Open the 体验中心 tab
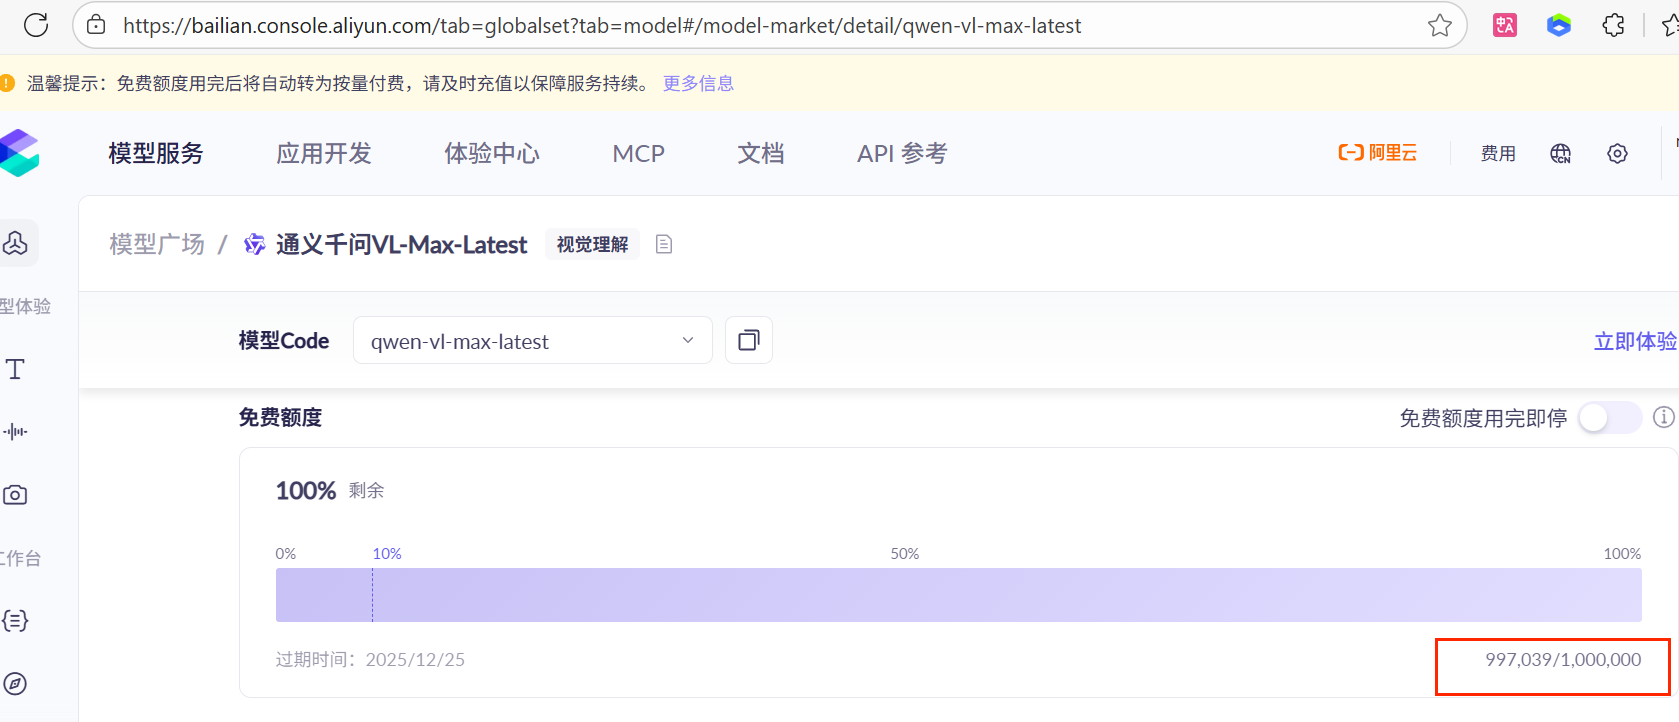Image resolution: width=1679 pixels, height=722 pixels. pyautogui.click(x=492, y=153)
